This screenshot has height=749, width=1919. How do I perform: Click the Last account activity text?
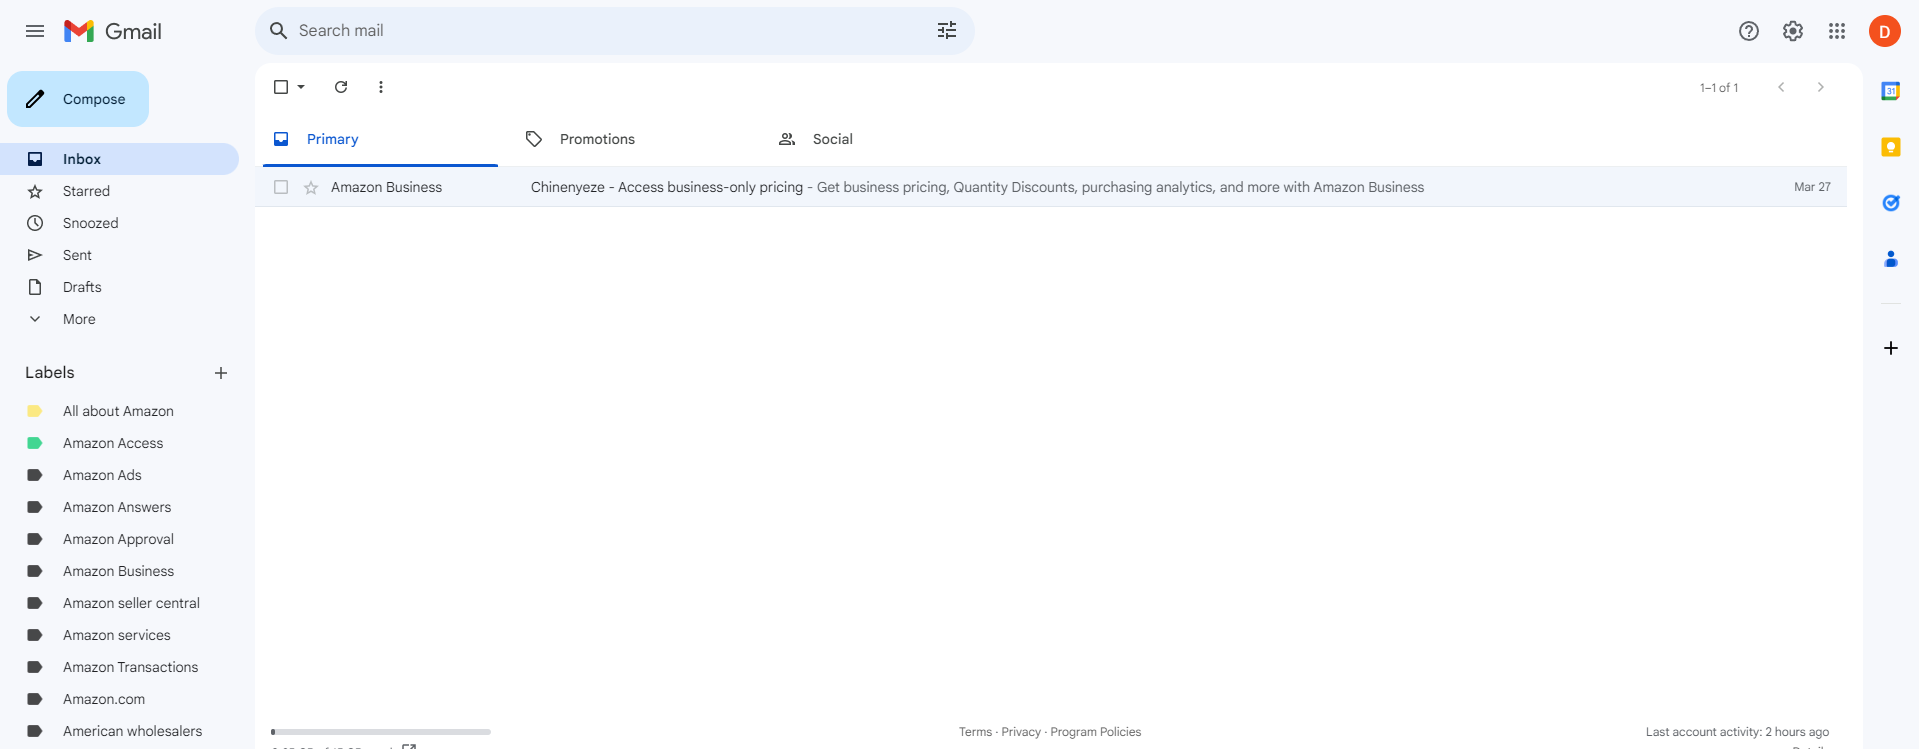pos(1737,732)
